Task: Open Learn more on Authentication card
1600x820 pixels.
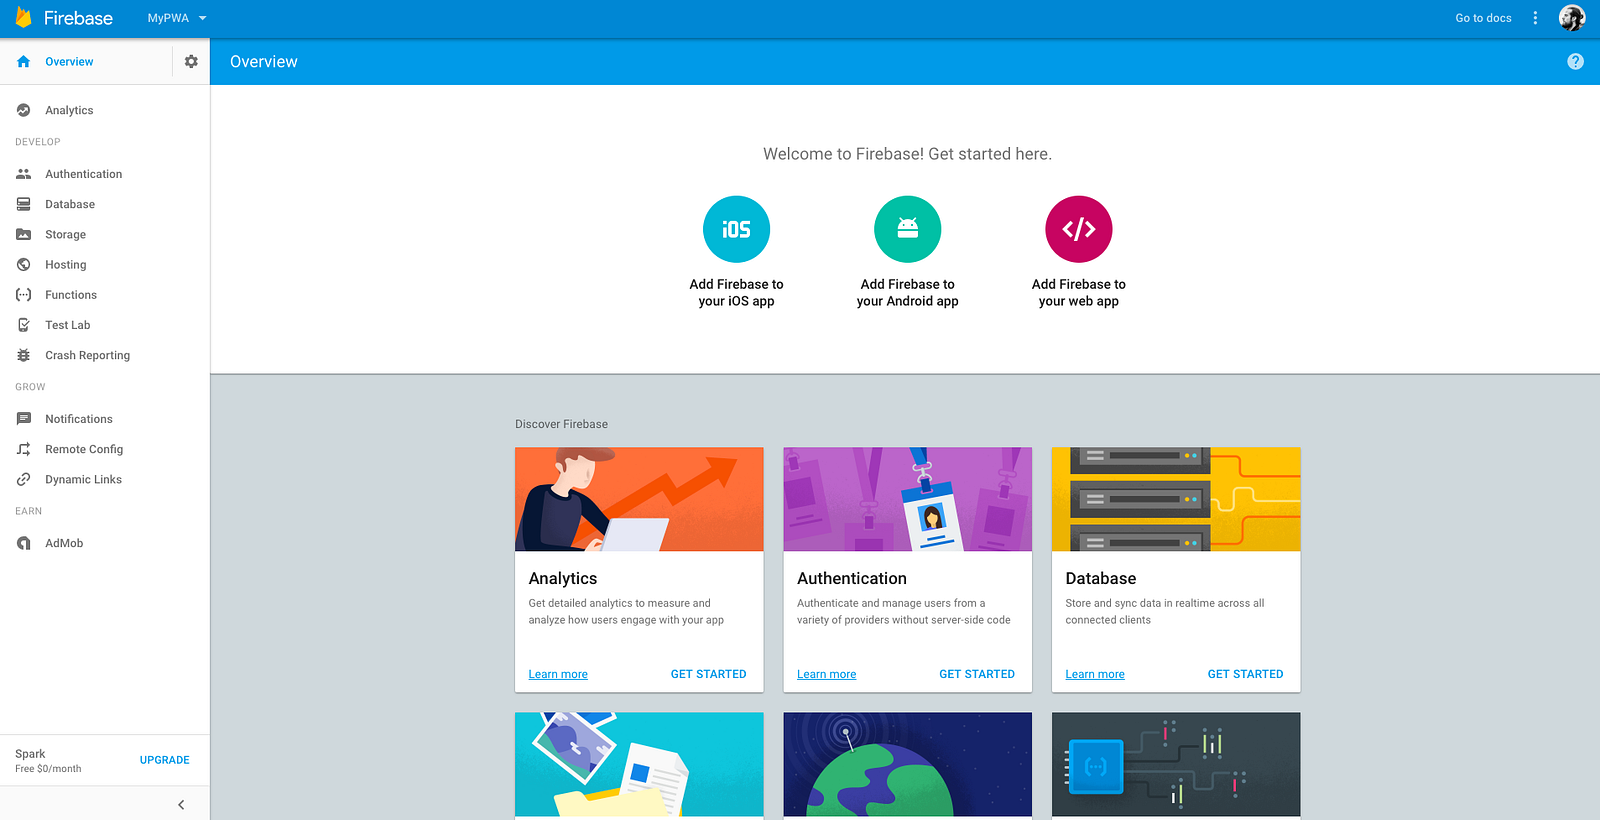Action: coord(826,674)
